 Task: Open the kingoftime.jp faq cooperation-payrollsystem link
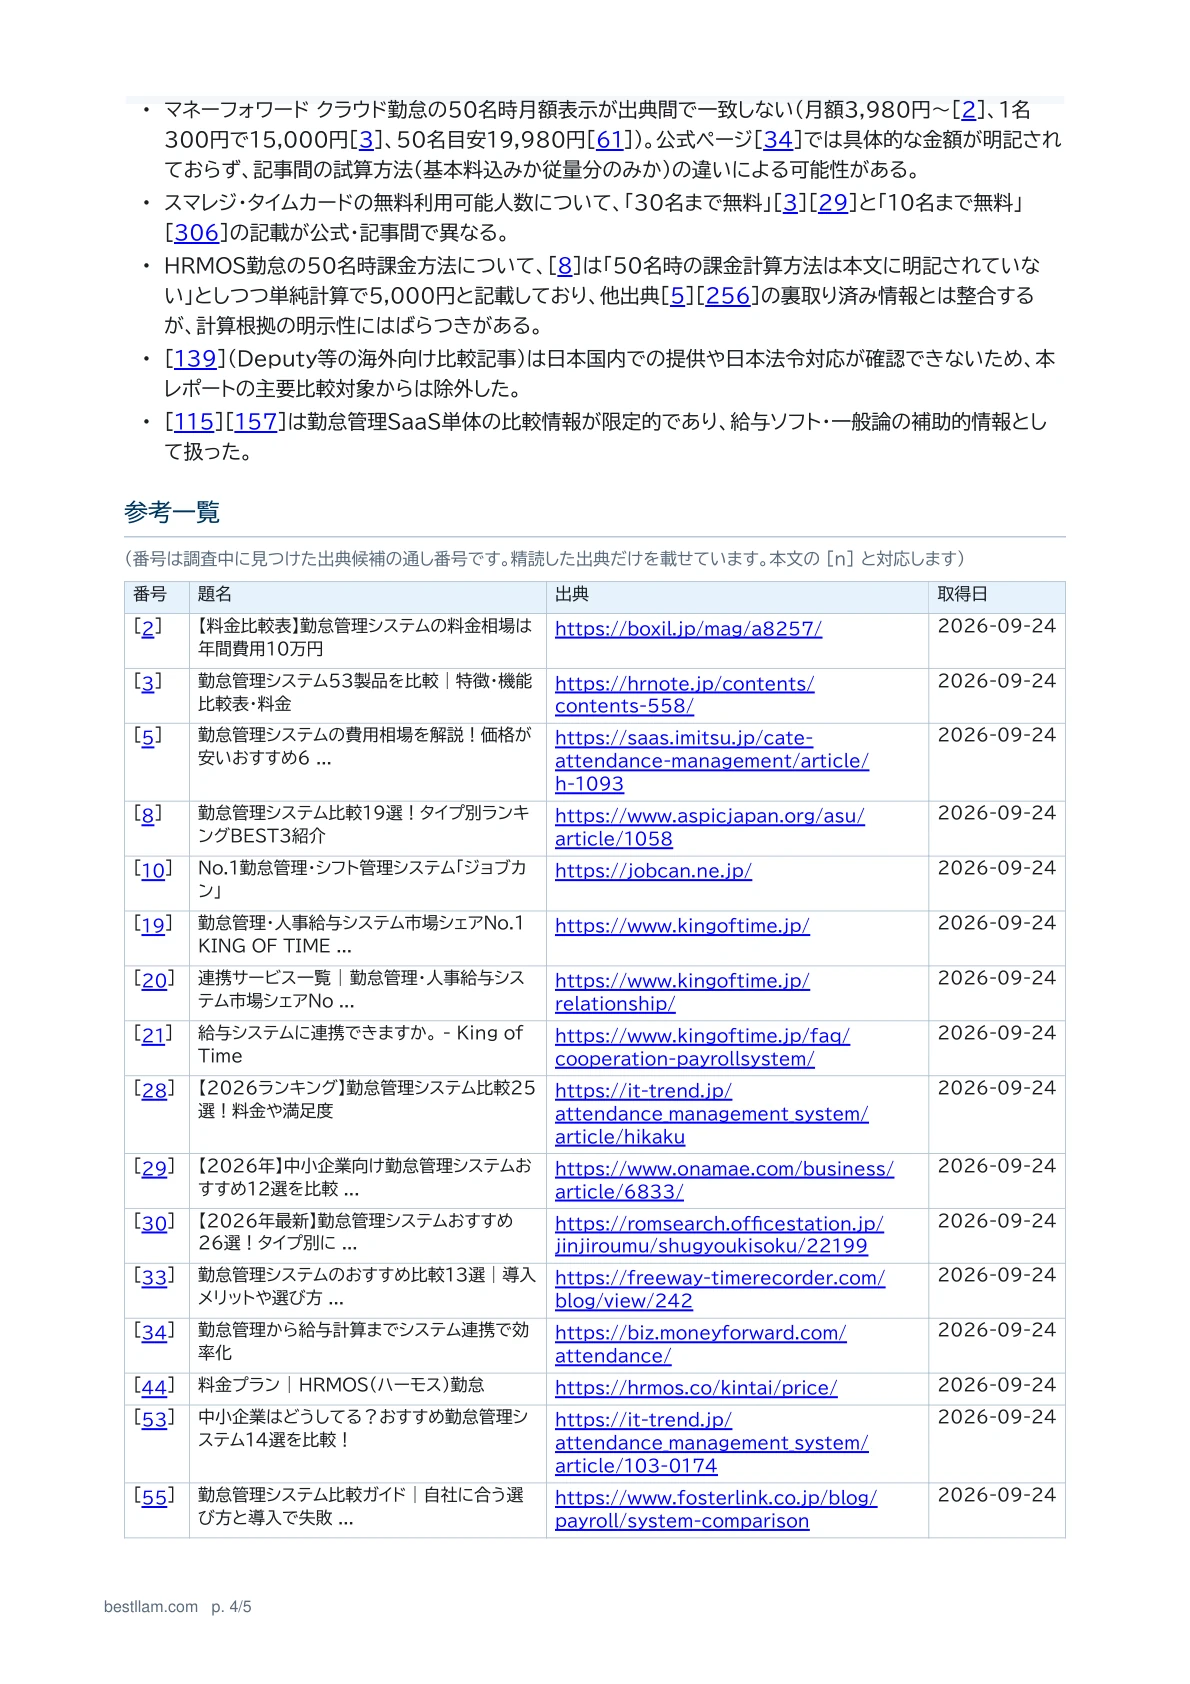click(702, 1047)
